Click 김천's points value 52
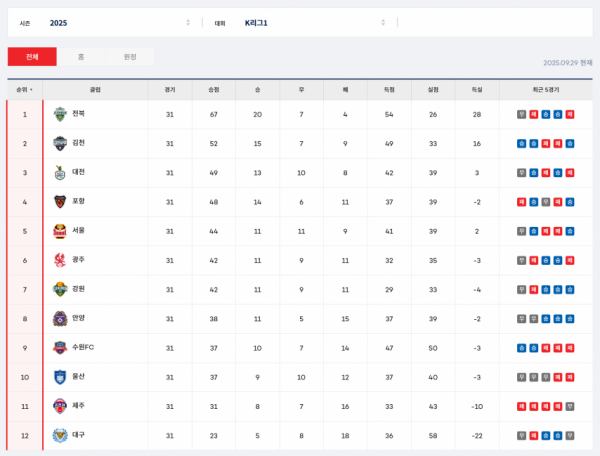Viewport: 600px width, 456px height. 214,143
